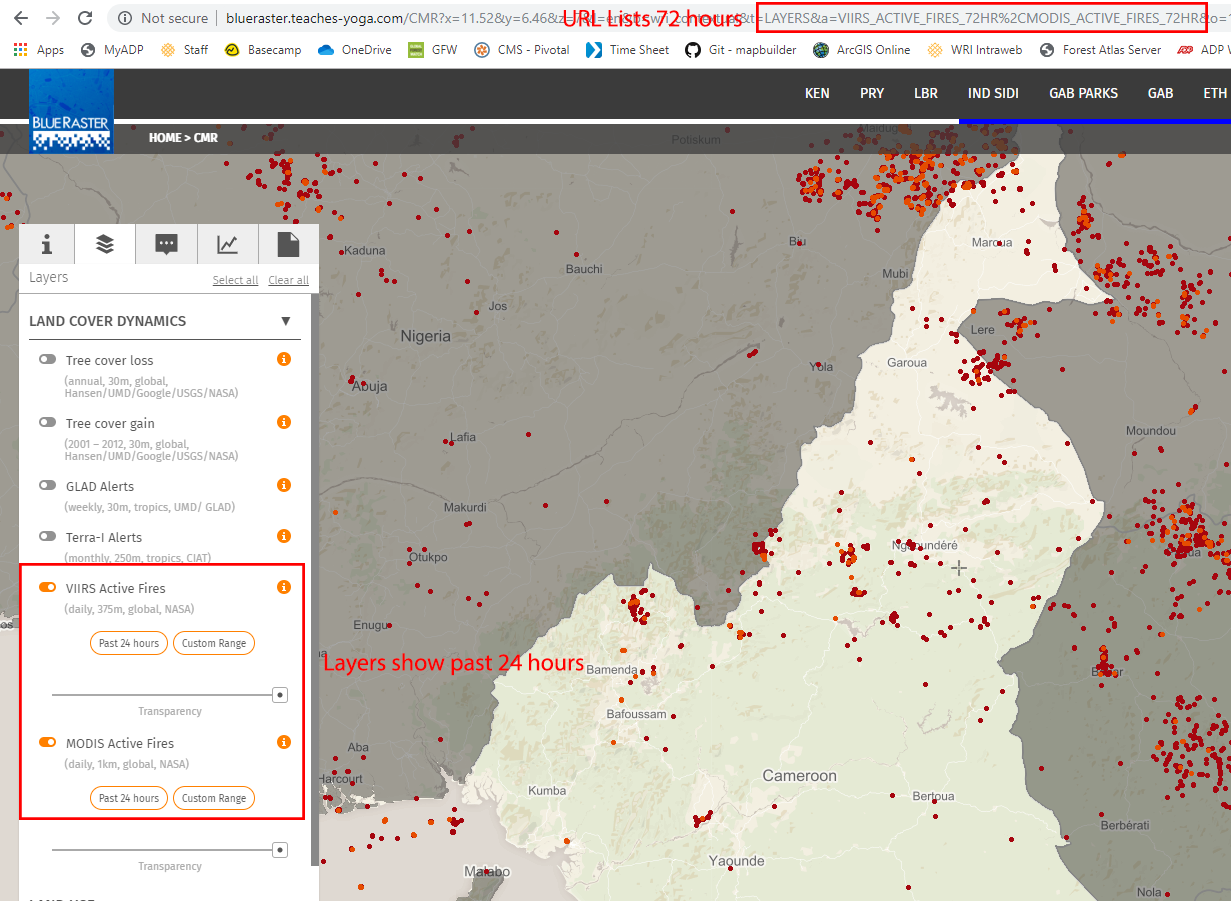Open the analysis chart icon tab
The width and height of the screenshot is (1231, 901).
(228, 245)
